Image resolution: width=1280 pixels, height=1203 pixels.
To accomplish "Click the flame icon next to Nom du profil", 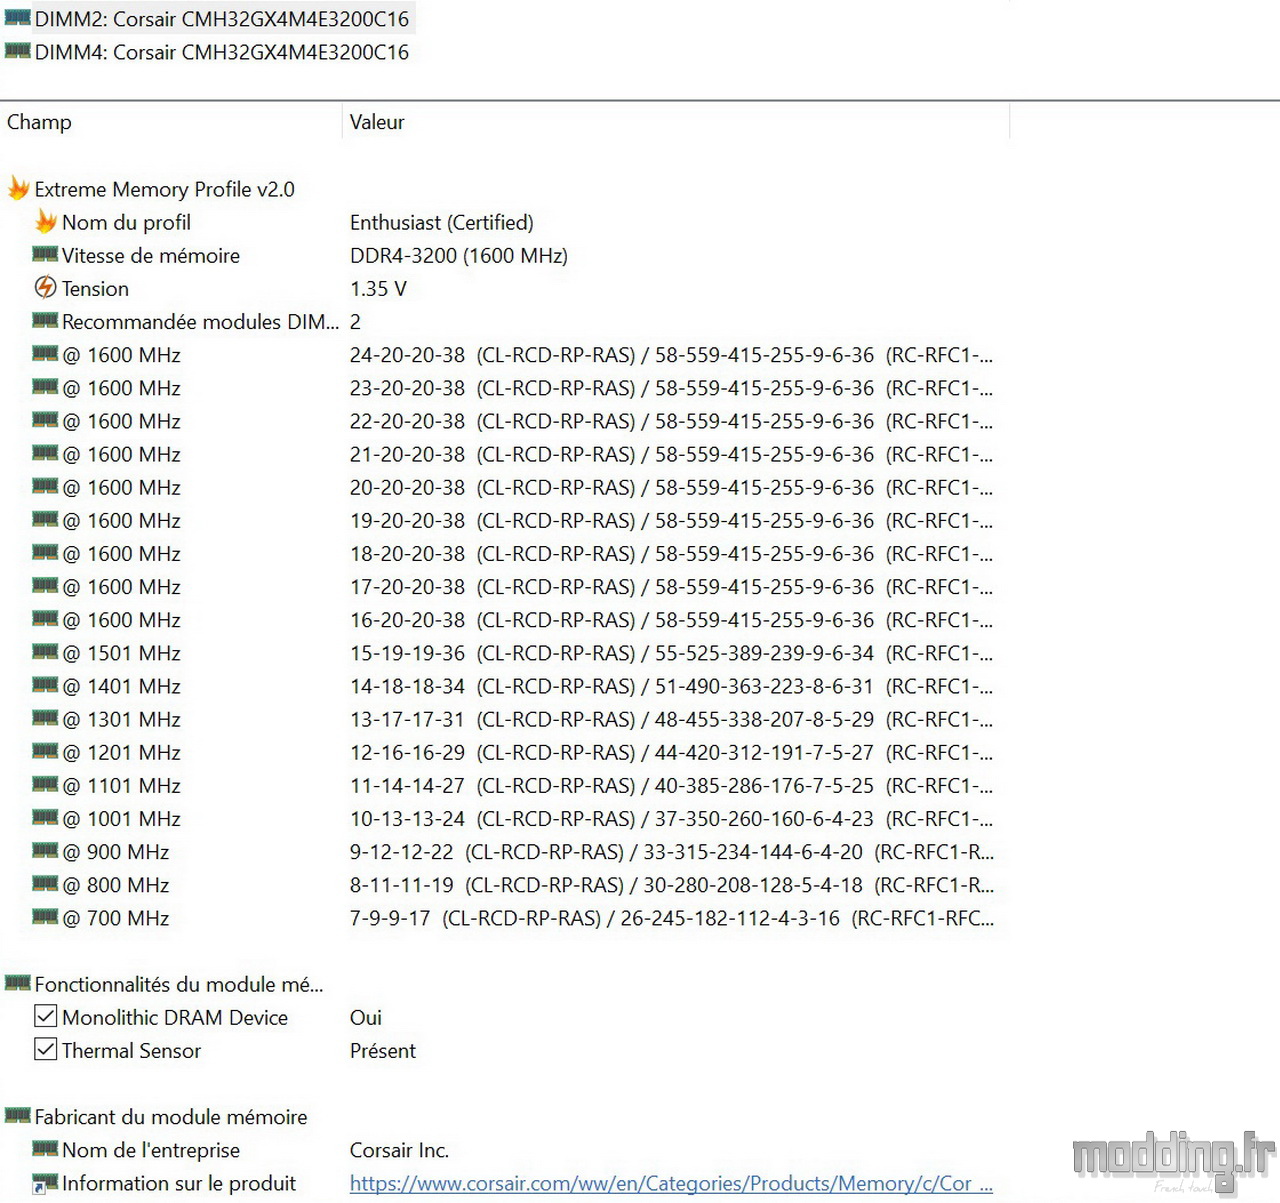I will (46, 221).
